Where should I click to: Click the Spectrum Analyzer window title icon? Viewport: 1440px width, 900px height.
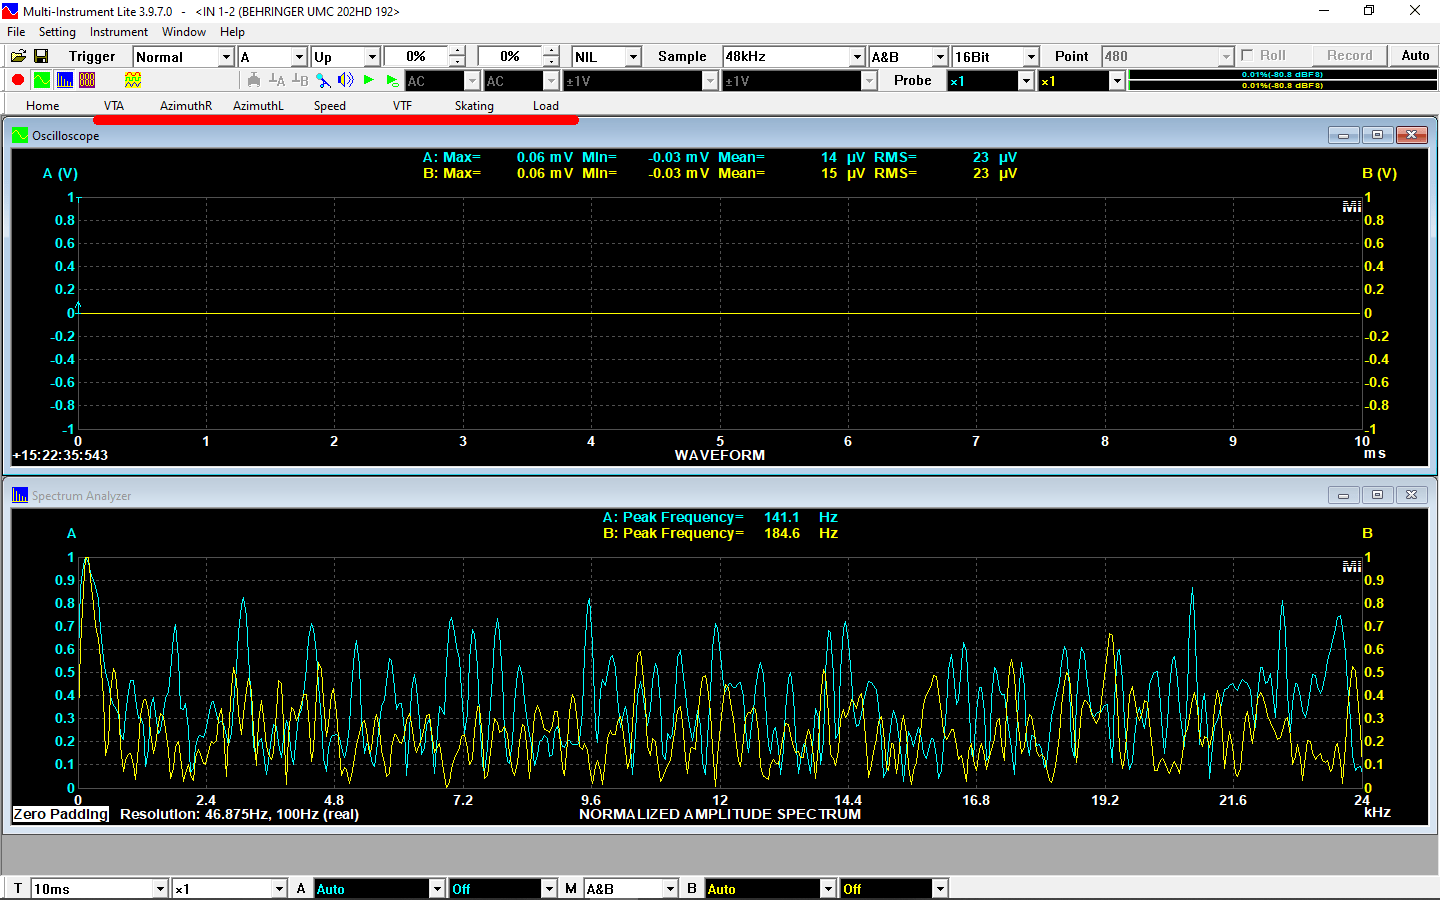tap(20, 495)
